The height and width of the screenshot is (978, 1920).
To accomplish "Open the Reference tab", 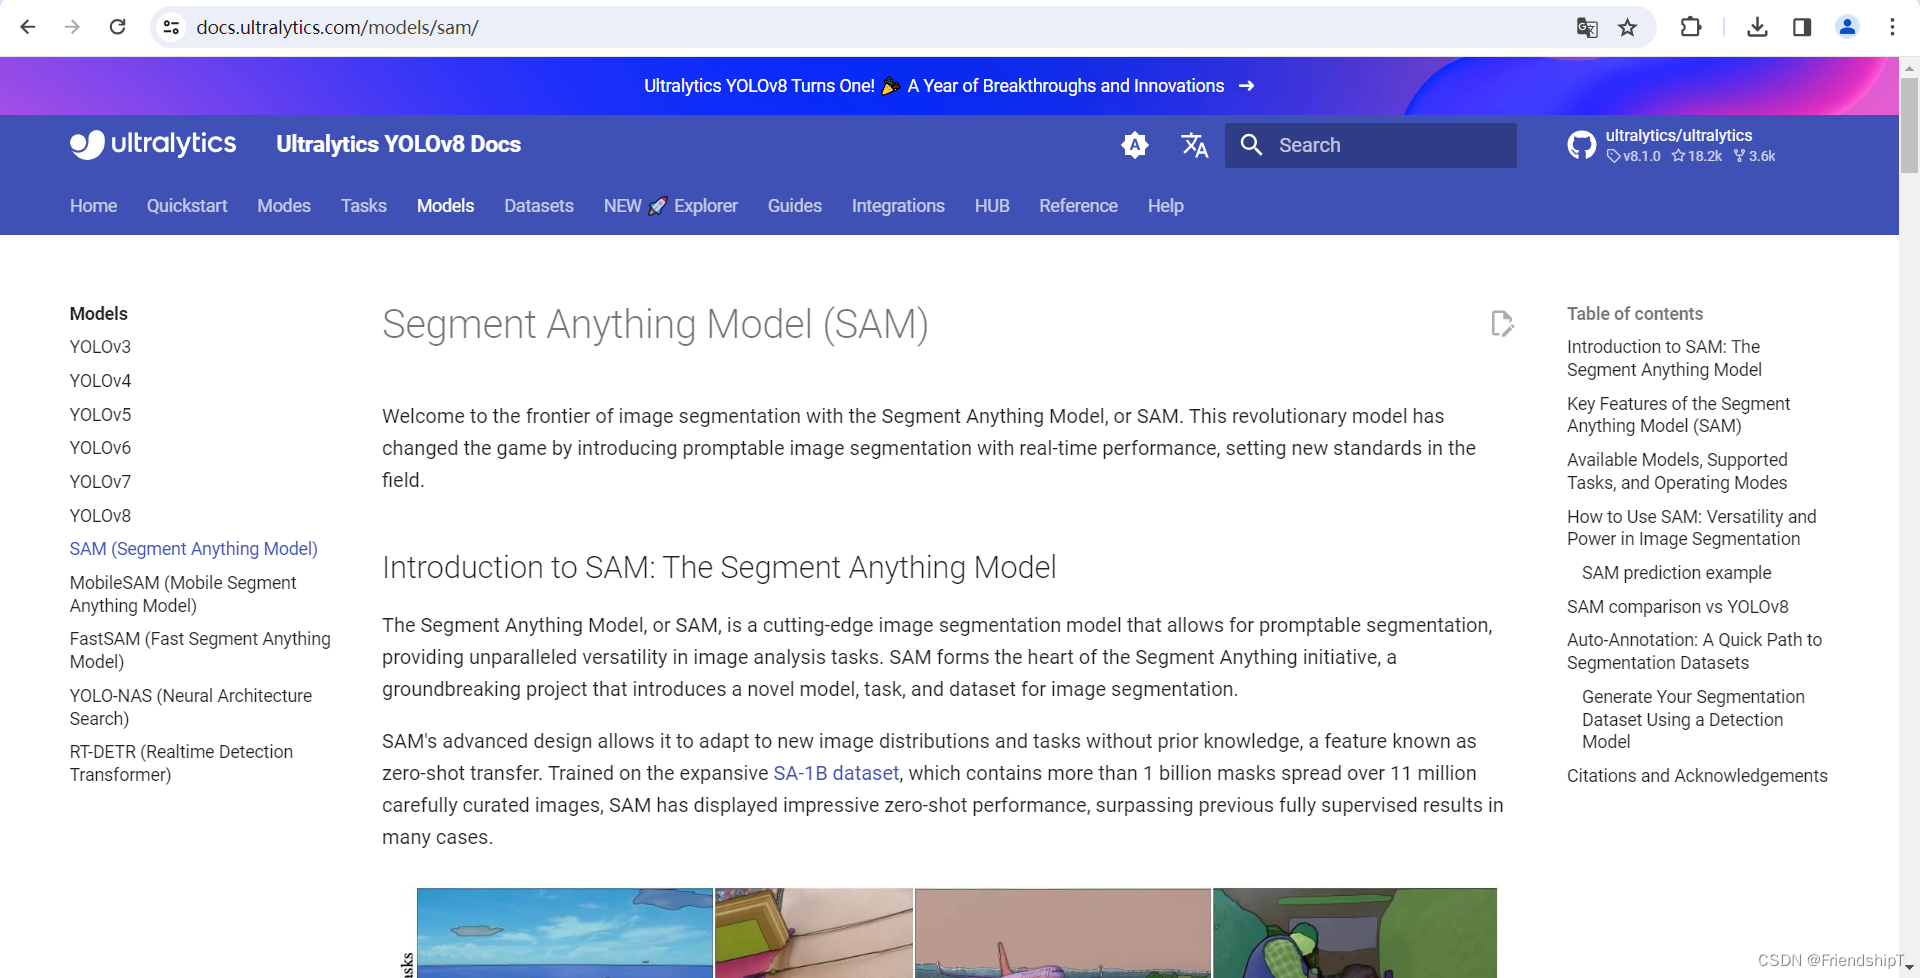I will (x=1078, y=205).
